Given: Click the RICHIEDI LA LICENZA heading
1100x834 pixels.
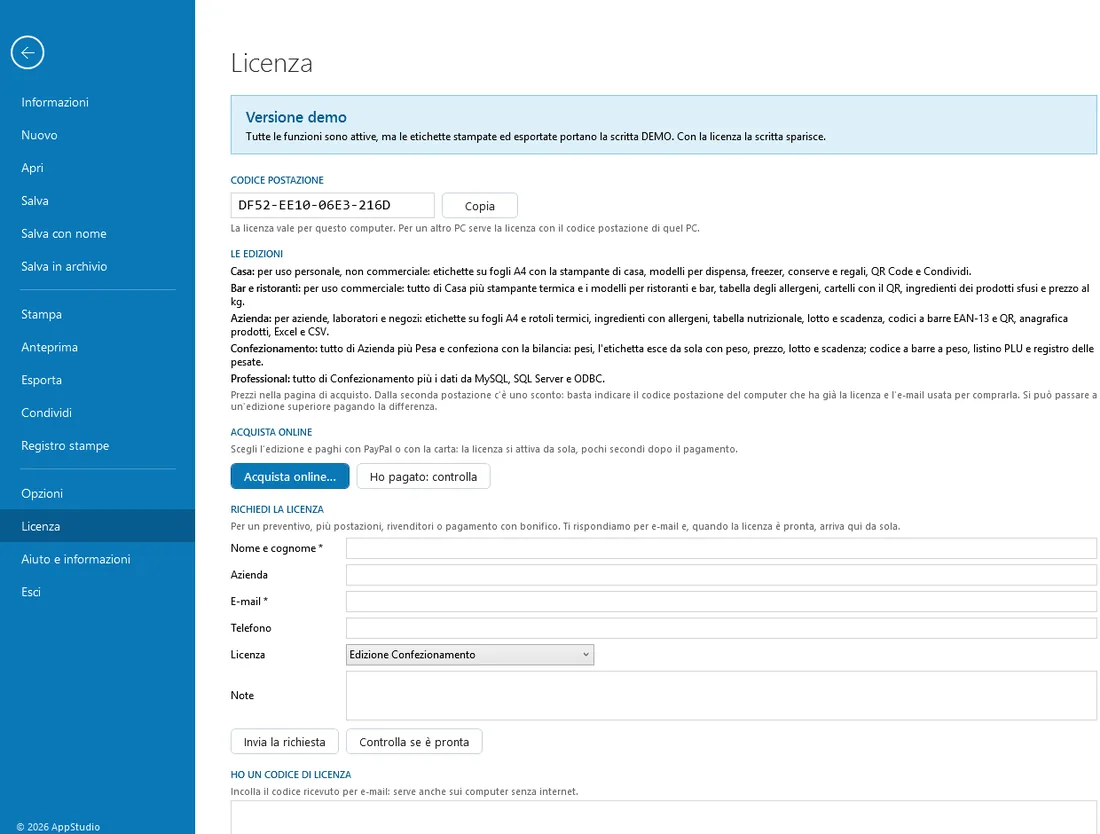Looking at the screenshot, I should pyautogui.click(x=277, y=510).
